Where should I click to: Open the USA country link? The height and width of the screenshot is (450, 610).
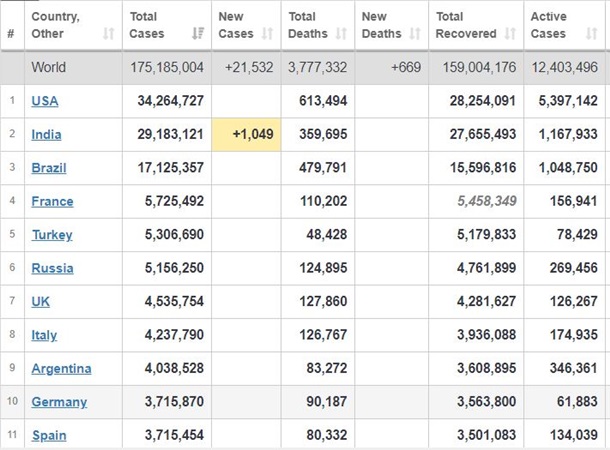(x=45, y=101)
